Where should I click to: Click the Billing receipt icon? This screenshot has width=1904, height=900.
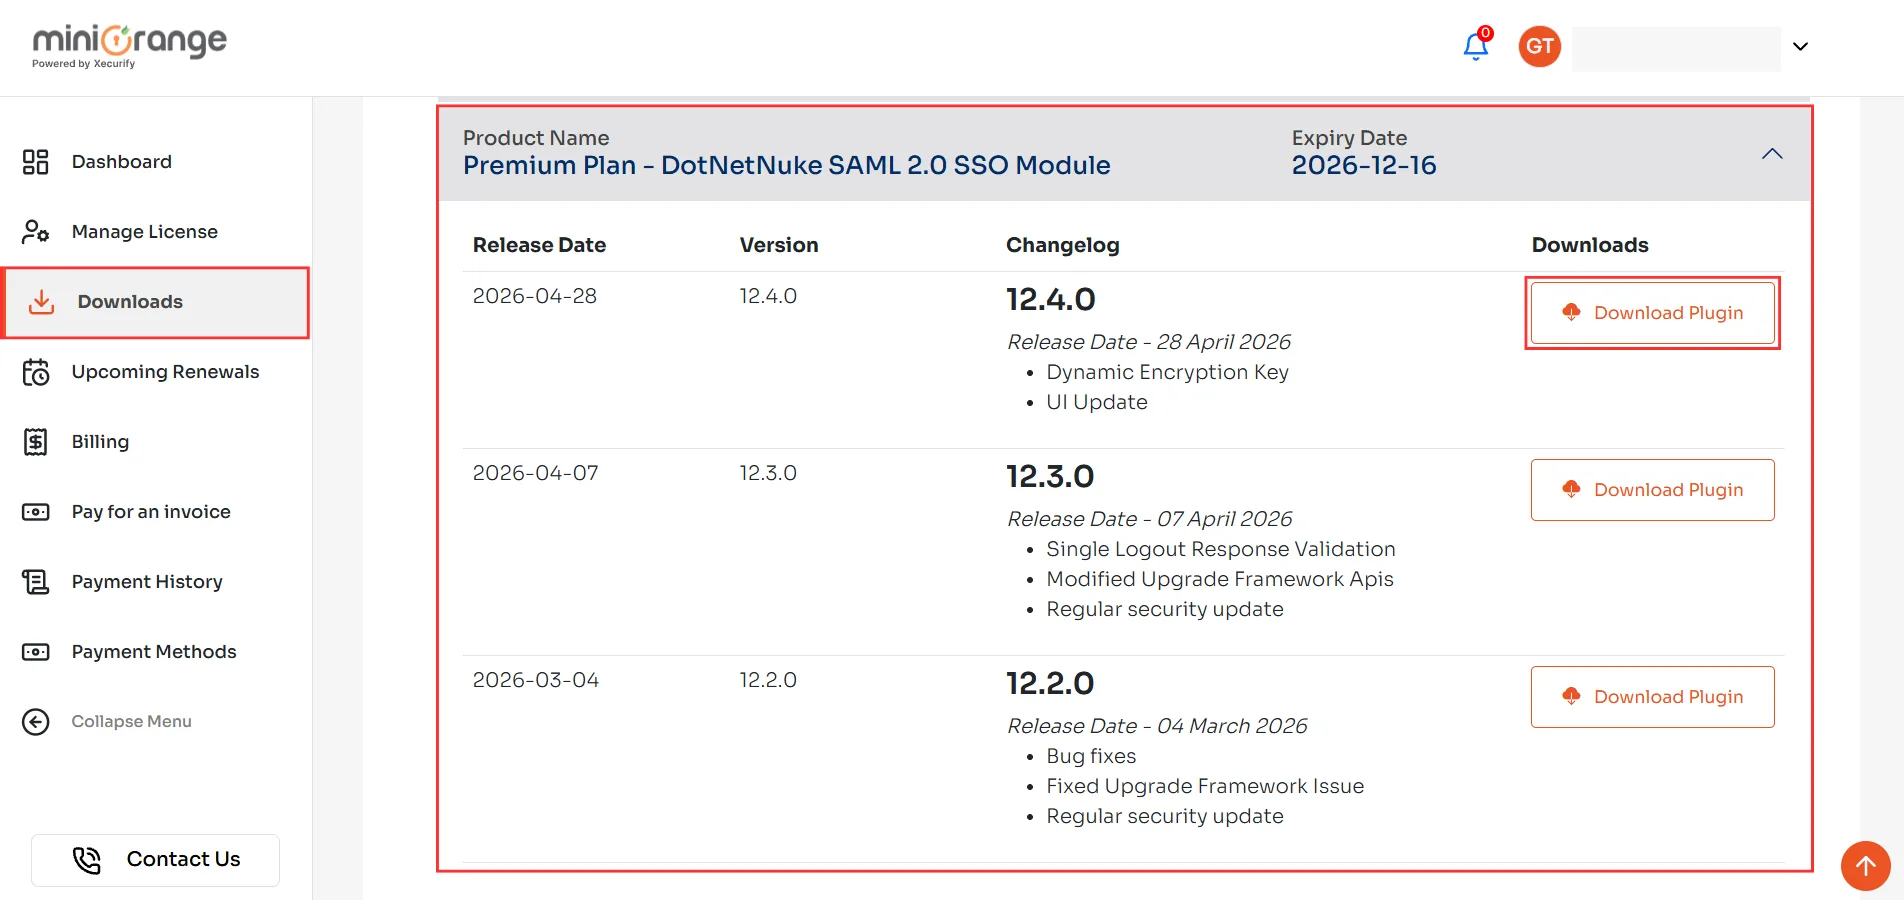36,442
